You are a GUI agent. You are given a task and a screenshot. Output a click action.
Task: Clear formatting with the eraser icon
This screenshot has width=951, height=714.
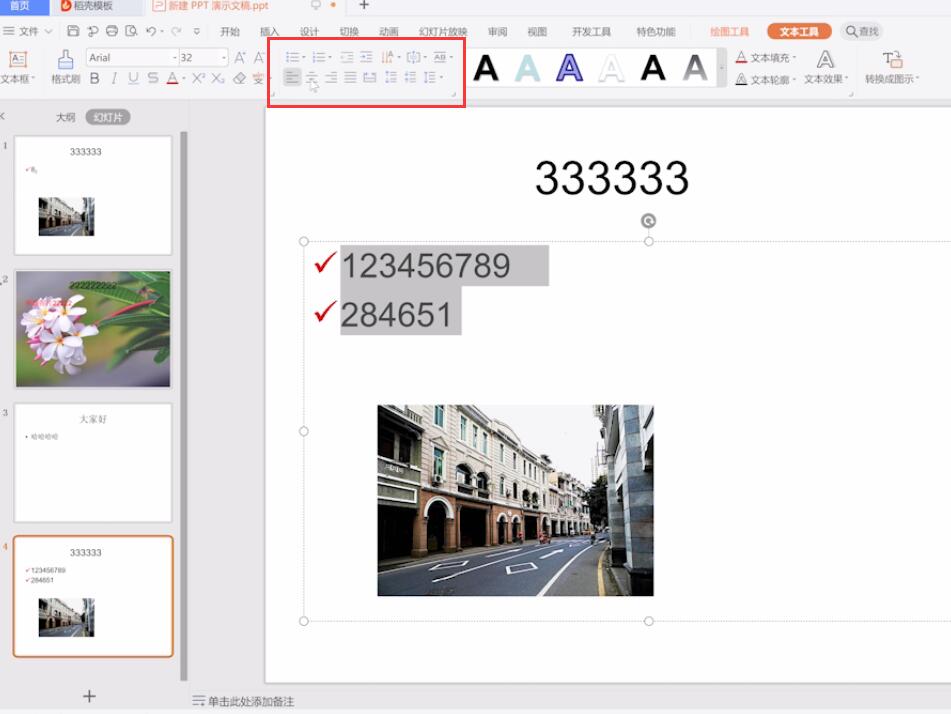tap(240, 78)
